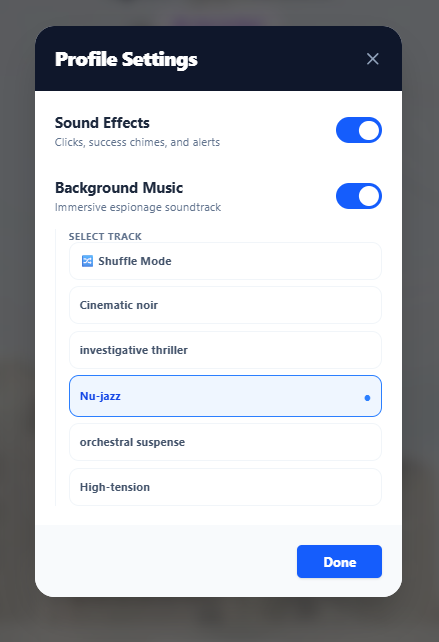Viewport: 439px width, 642px height.
Task: Select the highlighted Nu-jazz track
Action: pyautogui.click(x=225, y=396)
